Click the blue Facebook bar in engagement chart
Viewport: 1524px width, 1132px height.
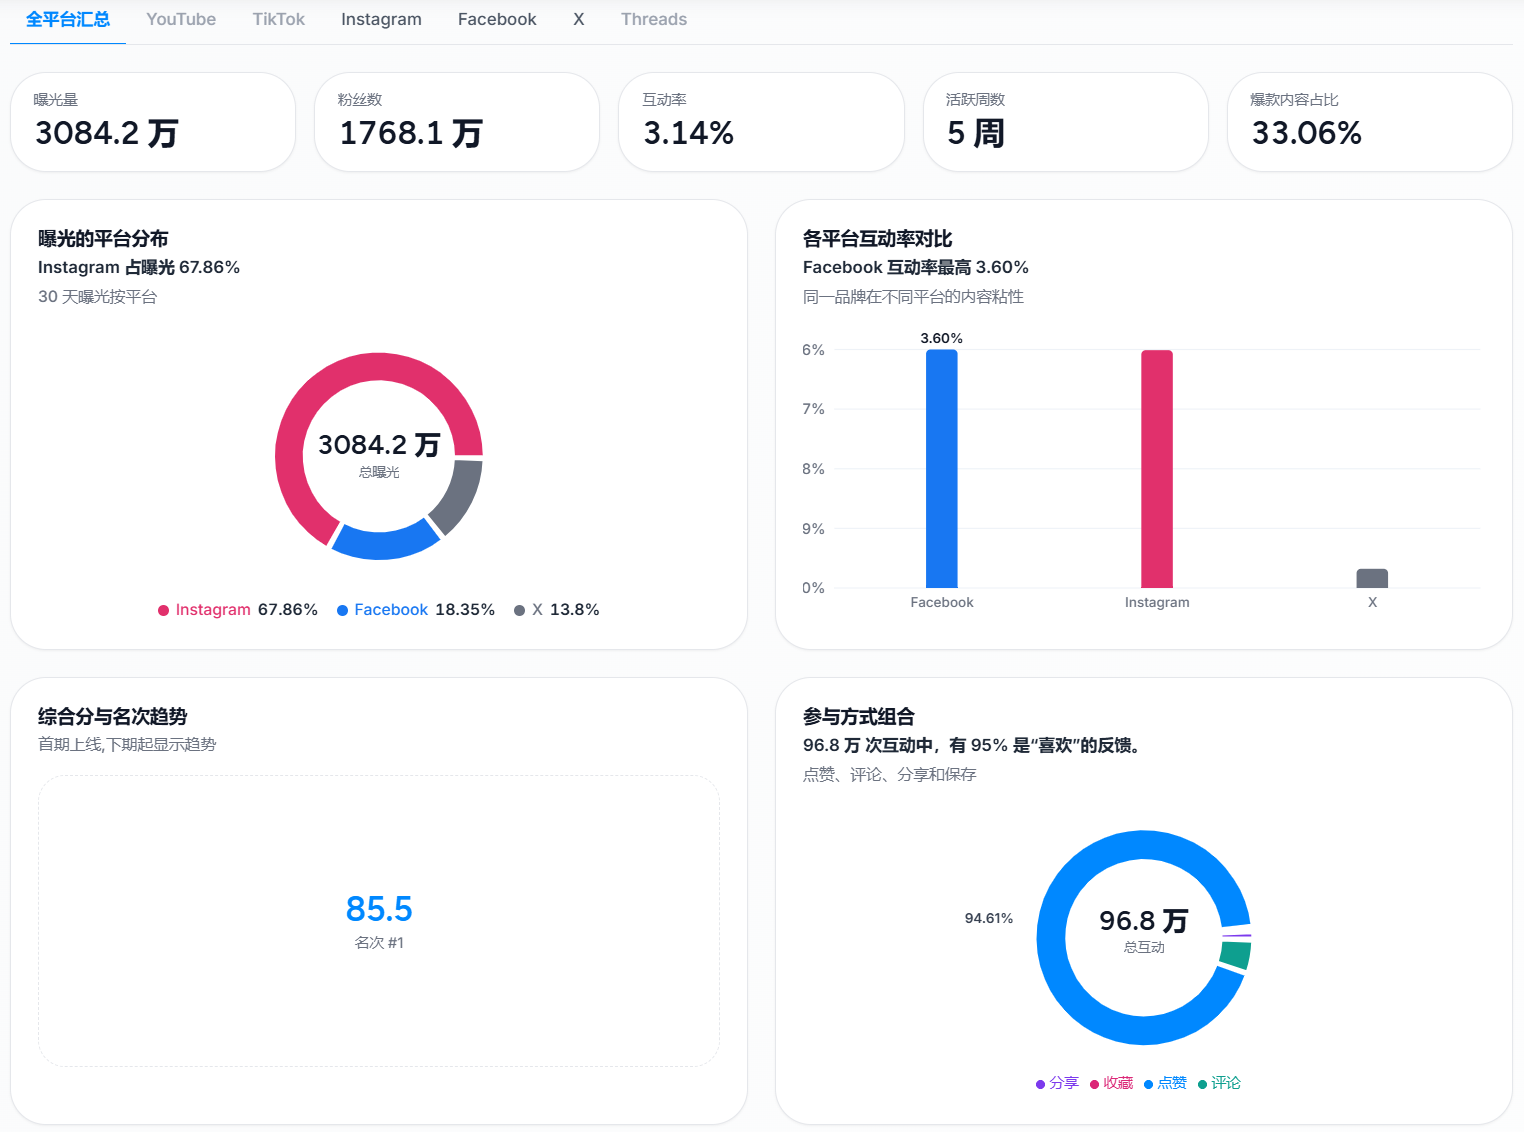tap(942, 469)
